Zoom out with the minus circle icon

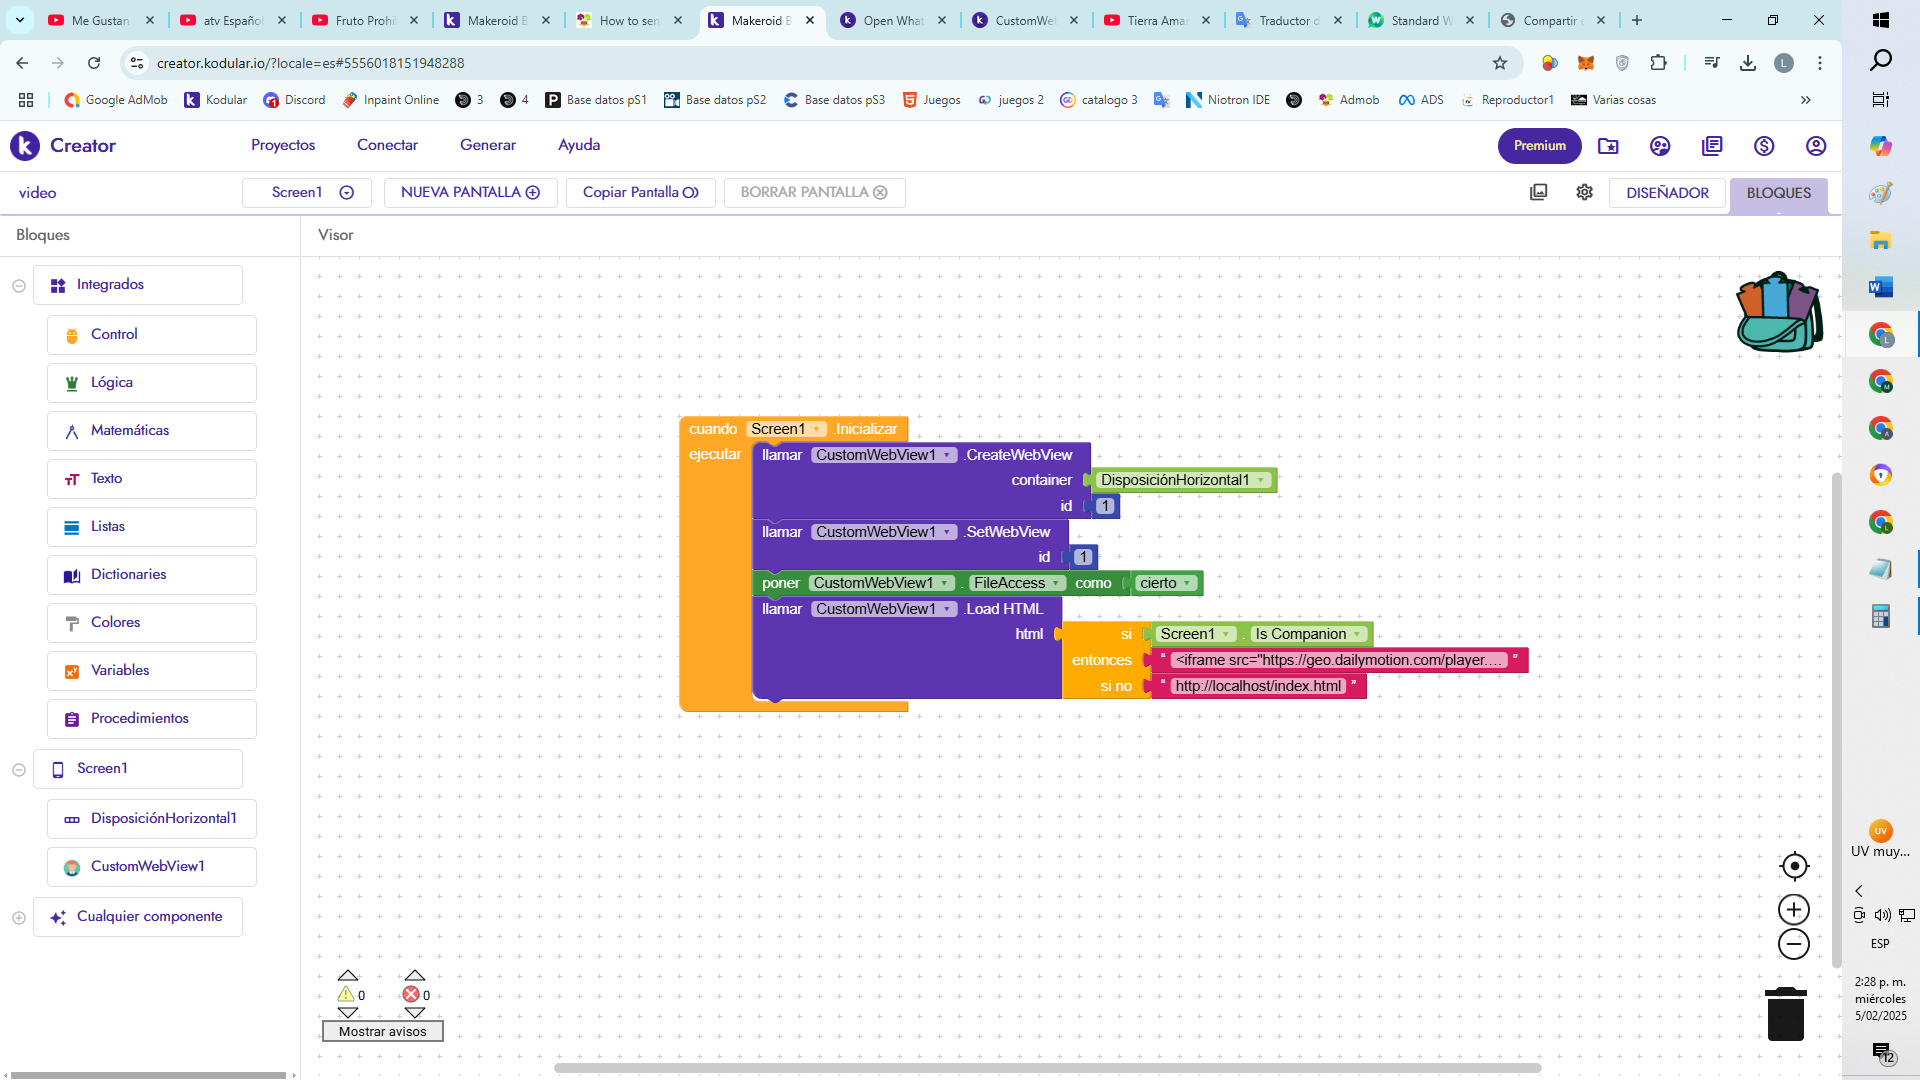1794,944
